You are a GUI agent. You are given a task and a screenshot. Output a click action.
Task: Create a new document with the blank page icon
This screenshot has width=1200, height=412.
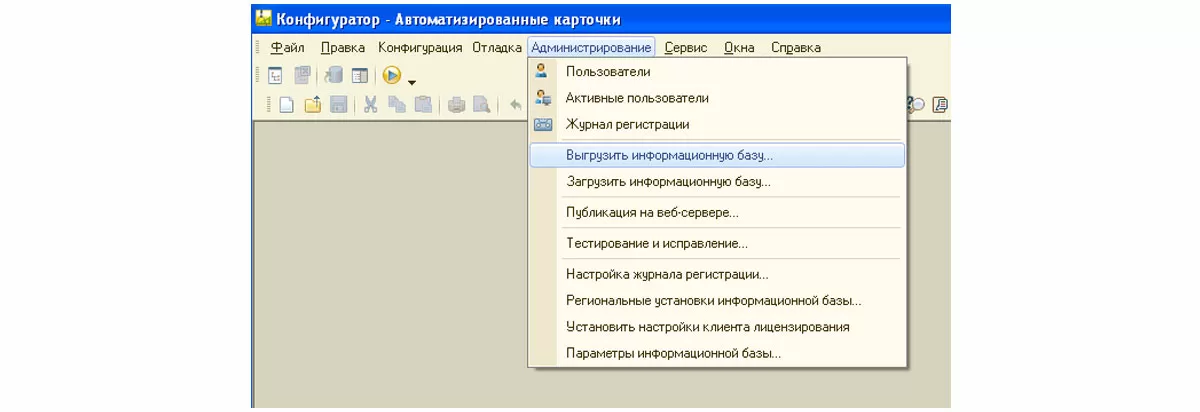[x=286, y=104]
